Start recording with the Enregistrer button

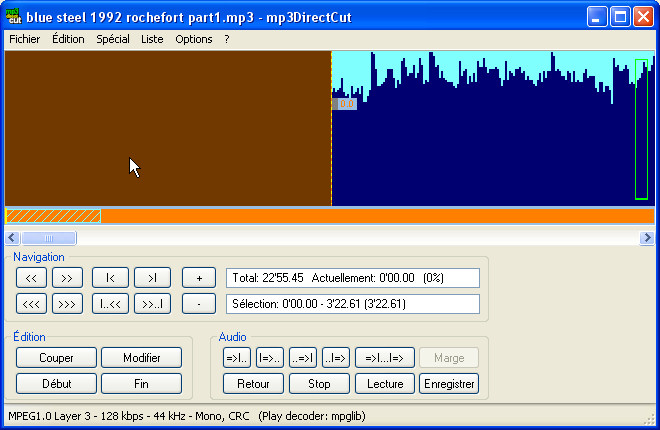coord(449,383)
